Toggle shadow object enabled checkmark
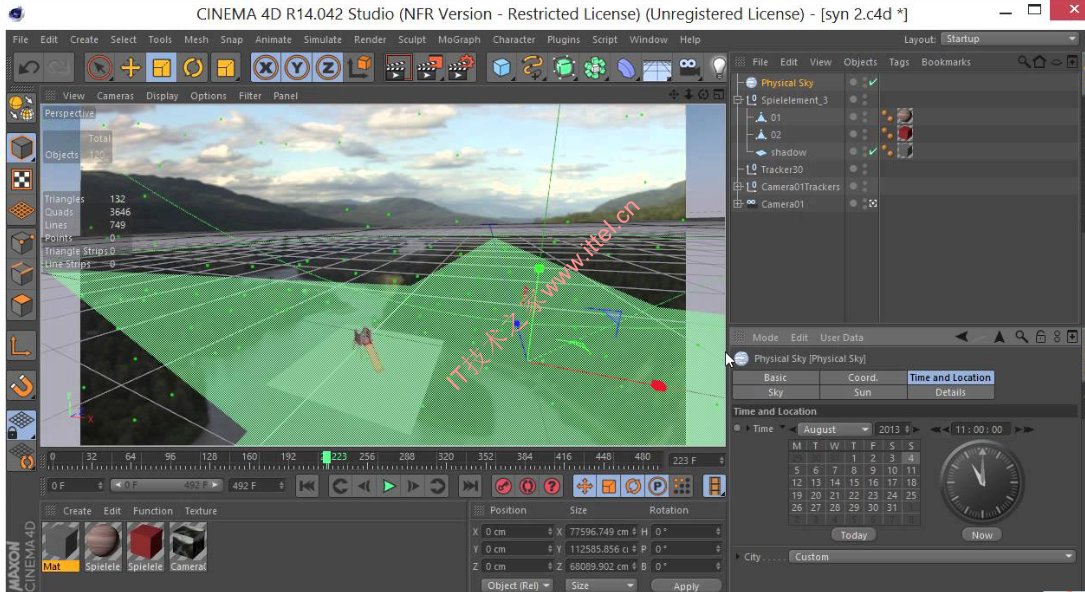This screenshot has height=592, width=1085. 873,151
